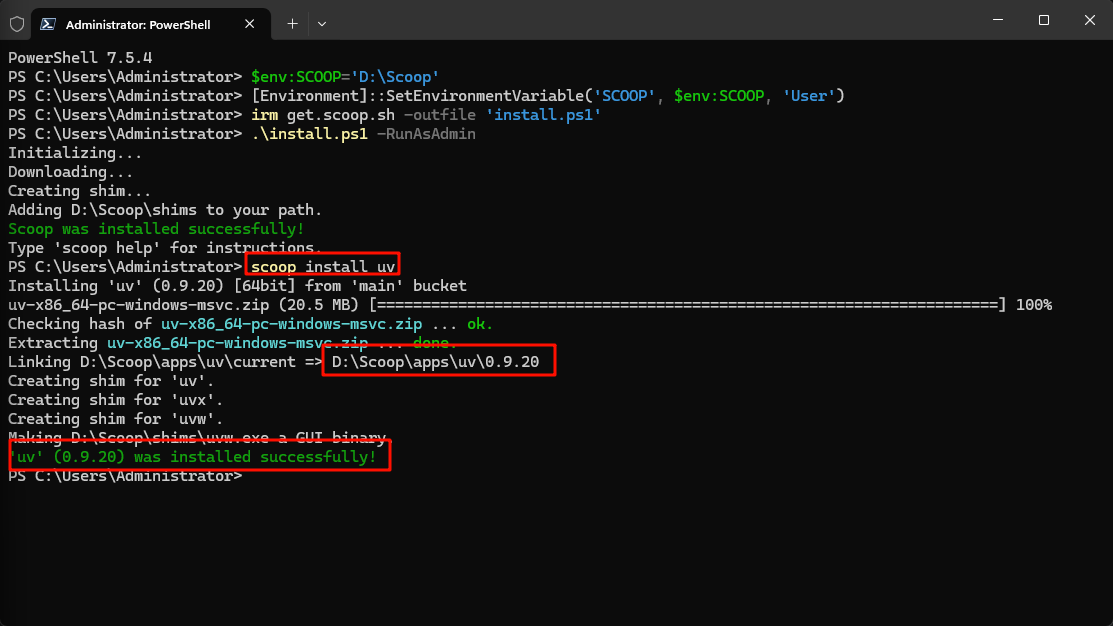The width and height of the screenshot is (1113, 626).
Task: Minimize the terminal window
Action: click(x=996, y=20)
